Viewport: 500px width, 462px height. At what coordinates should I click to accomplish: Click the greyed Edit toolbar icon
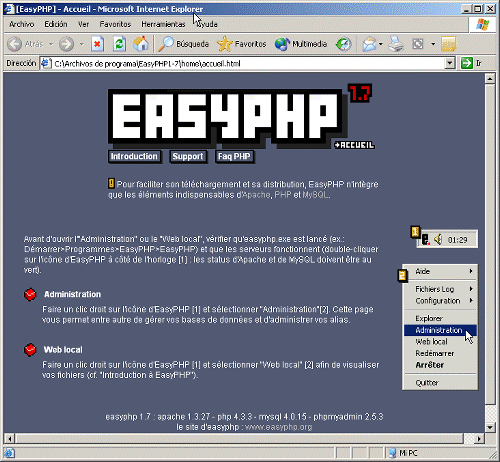point(418,44)
